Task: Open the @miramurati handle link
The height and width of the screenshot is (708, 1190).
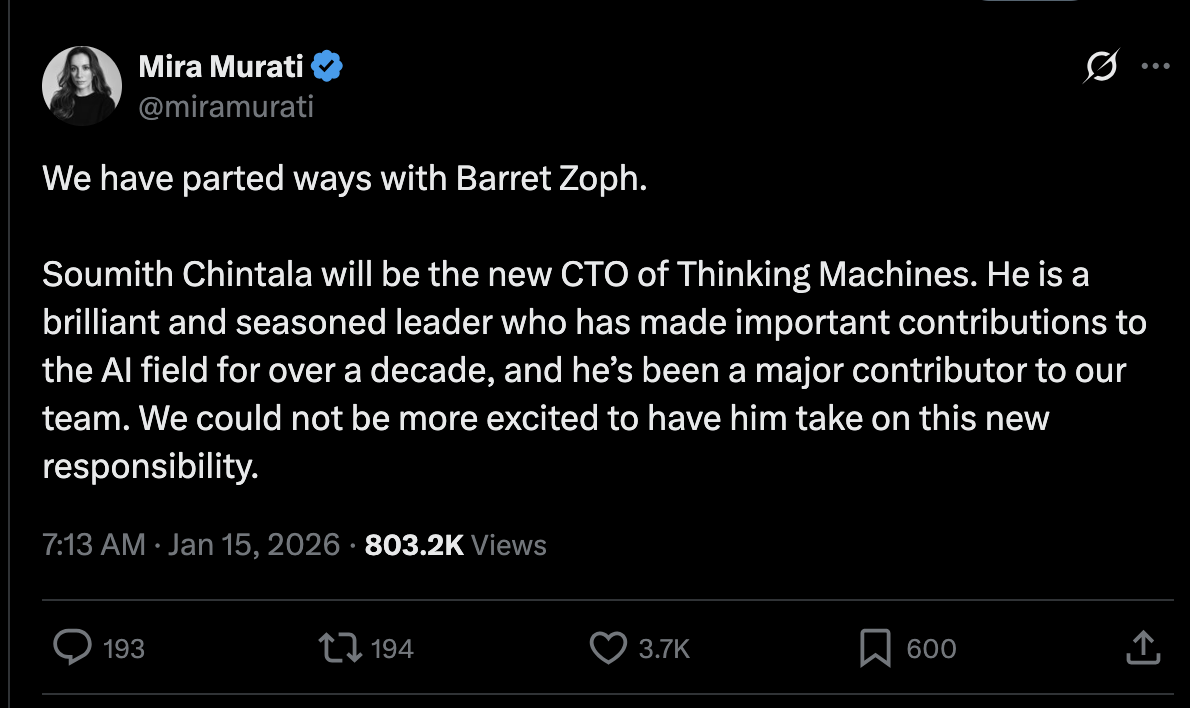Action: click(225, 105)
